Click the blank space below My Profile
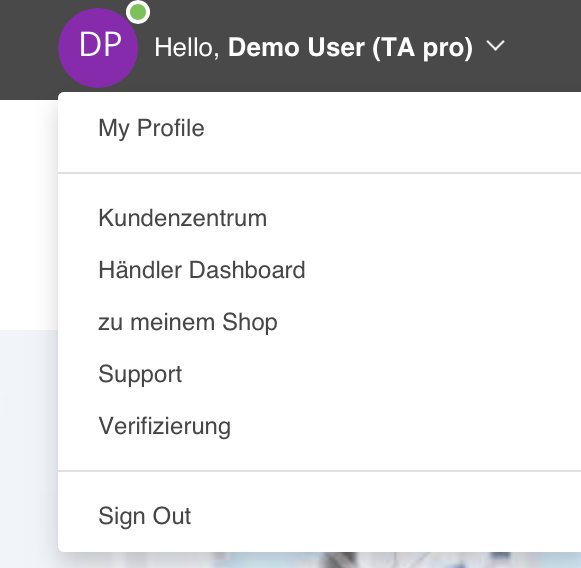The image size is (581, 568). tap(319, 157)
